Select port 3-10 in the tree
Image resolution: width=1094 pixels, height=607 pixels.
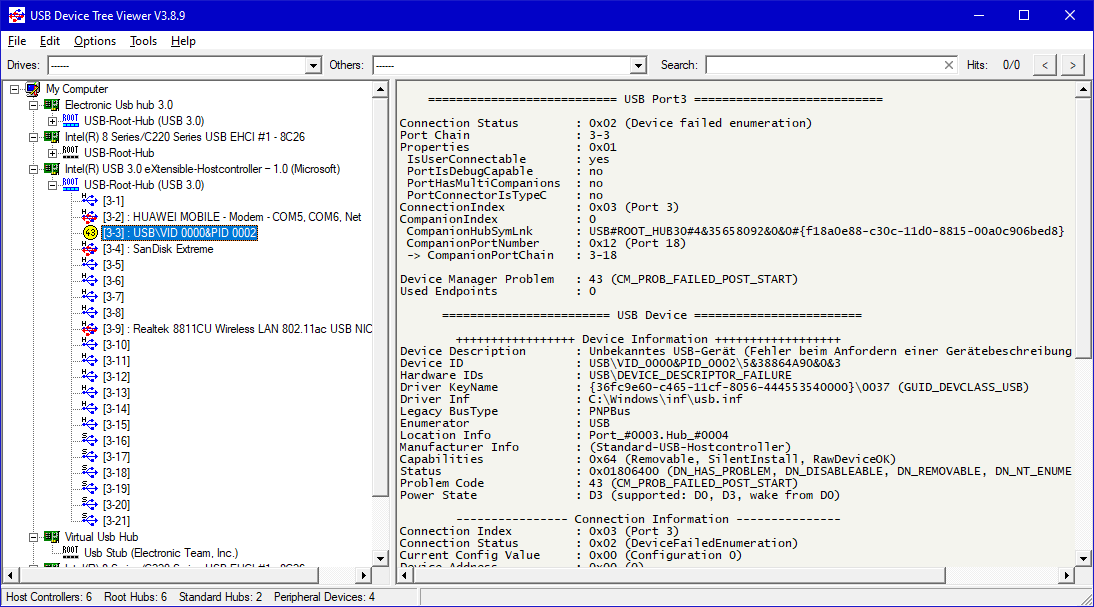(116, 345)
